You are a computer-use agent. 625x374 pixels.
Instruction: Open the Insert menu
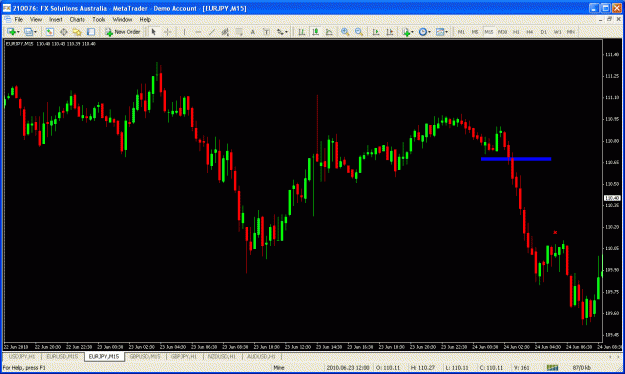[x=56, y=19]
